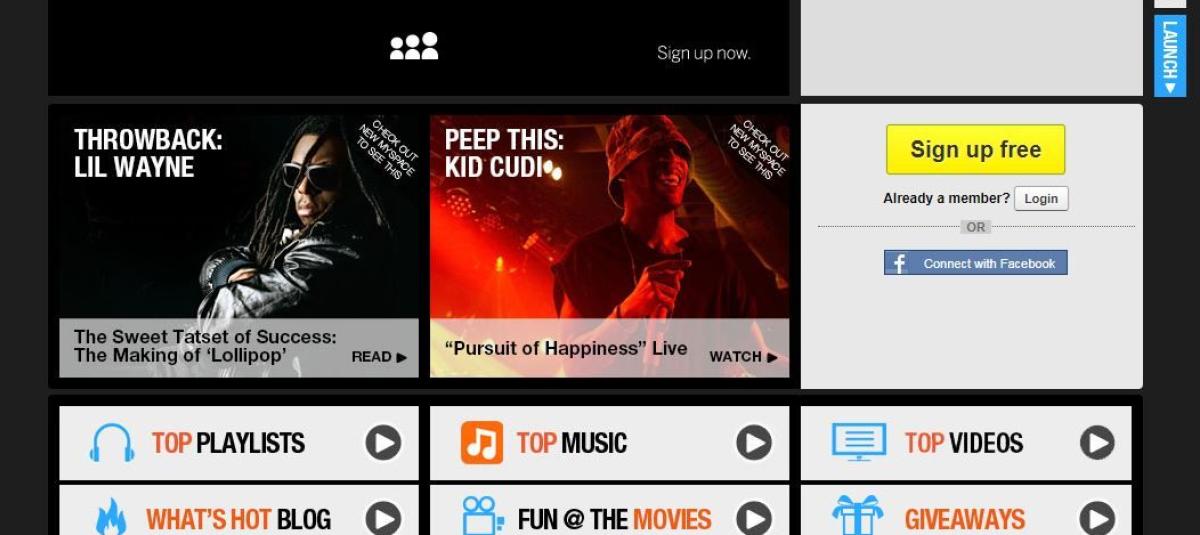Connect with Facebook button
1200x535 pixels.
click(976, 263)
